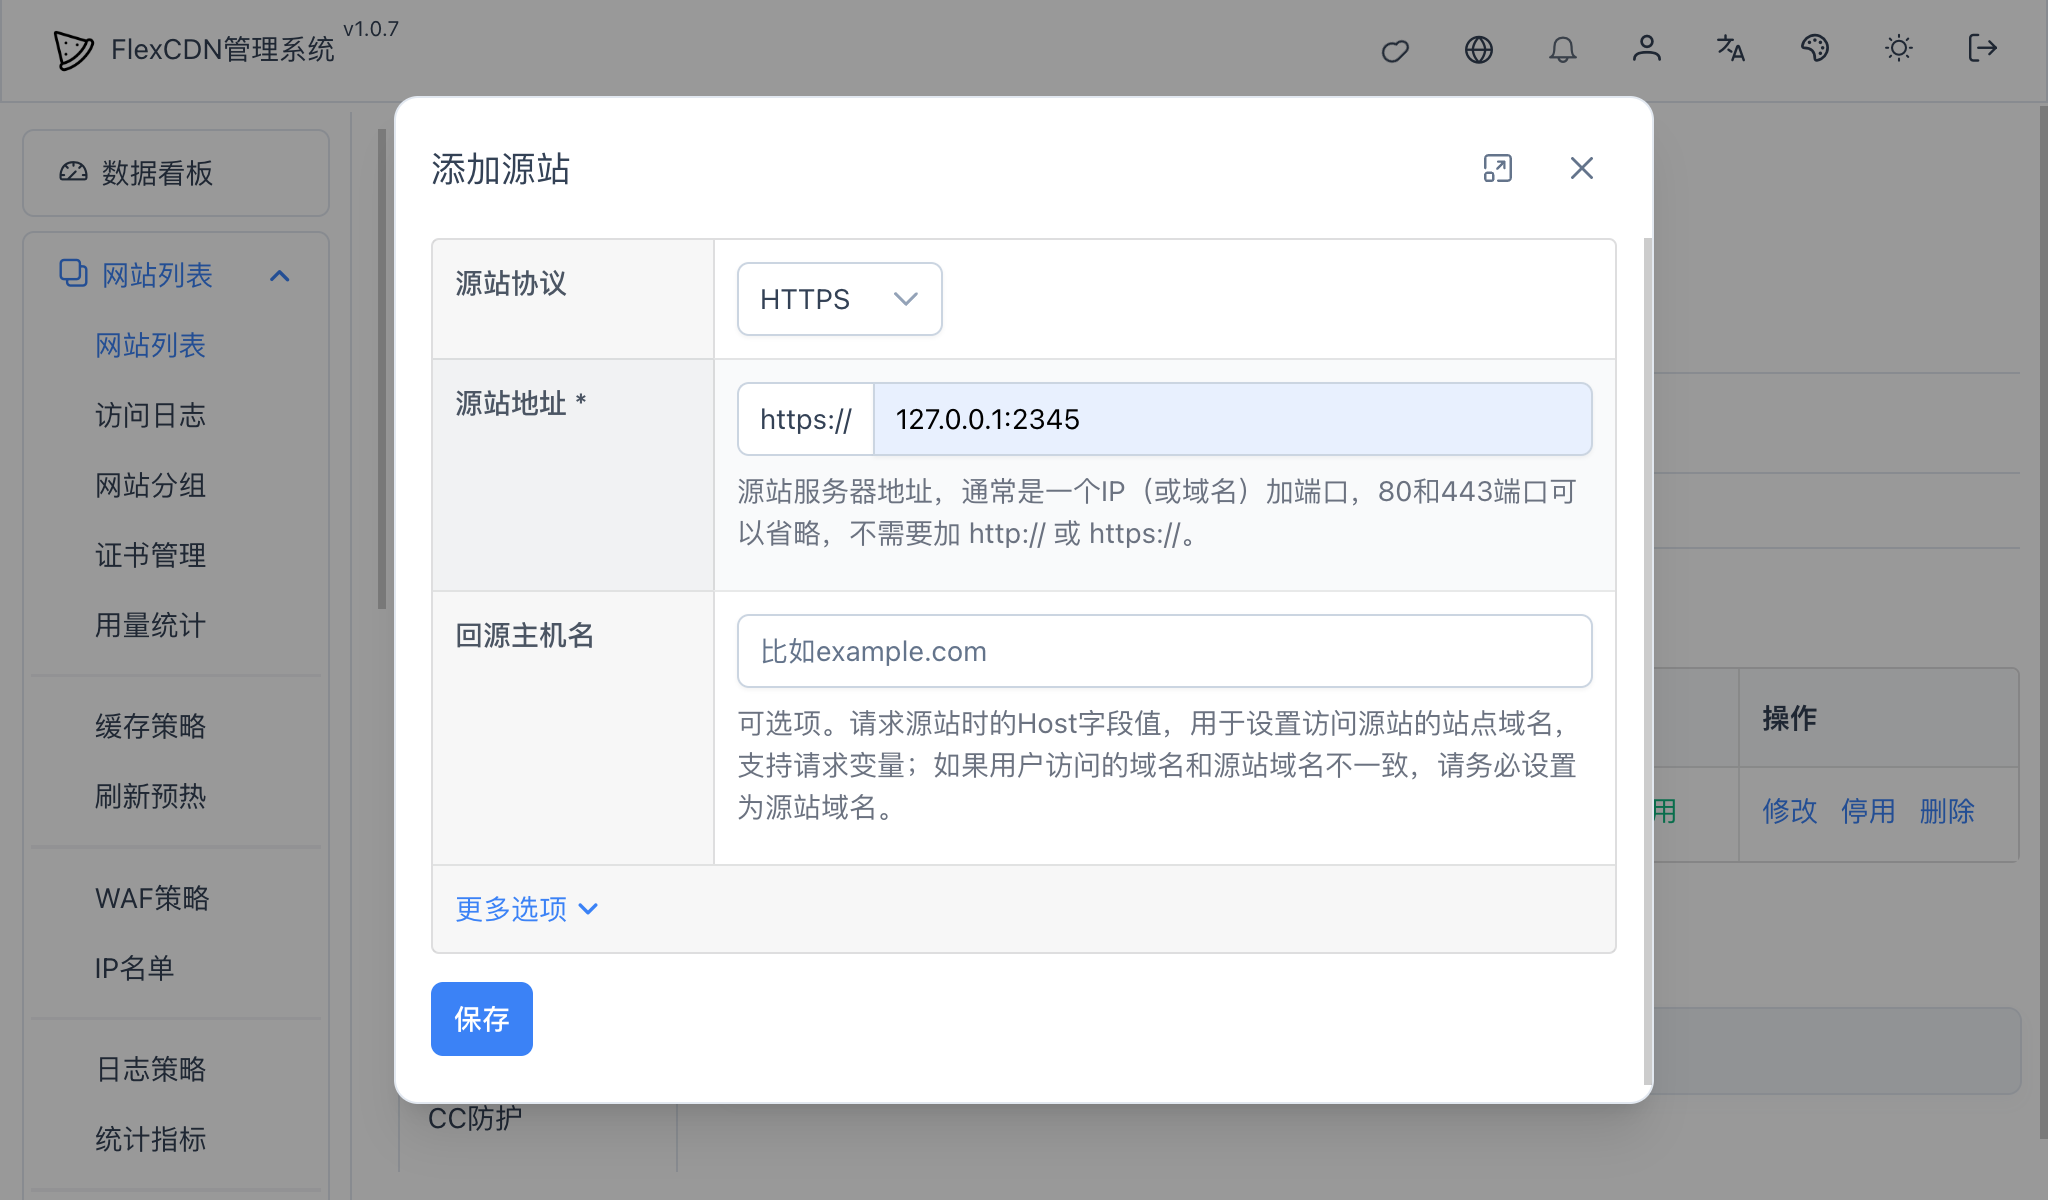Click the dialog scrollbar on the right
Viewport: 2048px width, 1200px height.
1645,600
